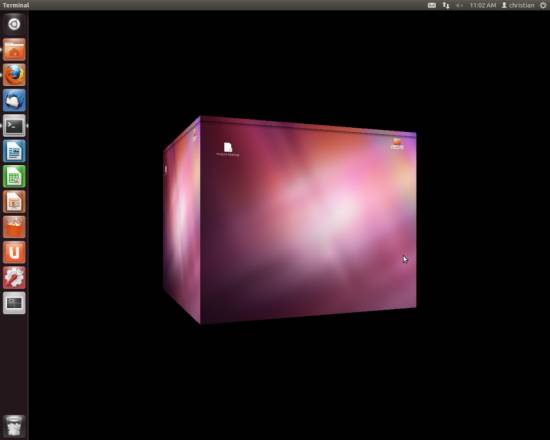Screen dimensions: 550x440
Task: Switch to the Terminal launcher icon
Action: tap(14, 126)
